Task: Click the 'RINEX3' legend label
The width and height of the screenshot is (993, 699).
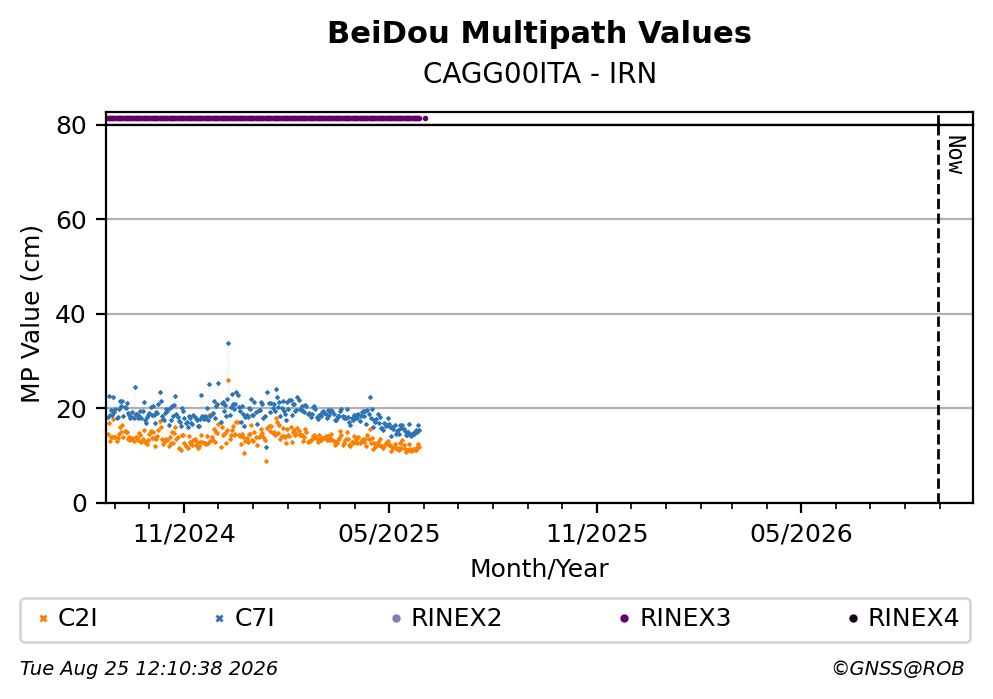Action: pos(685,617)
